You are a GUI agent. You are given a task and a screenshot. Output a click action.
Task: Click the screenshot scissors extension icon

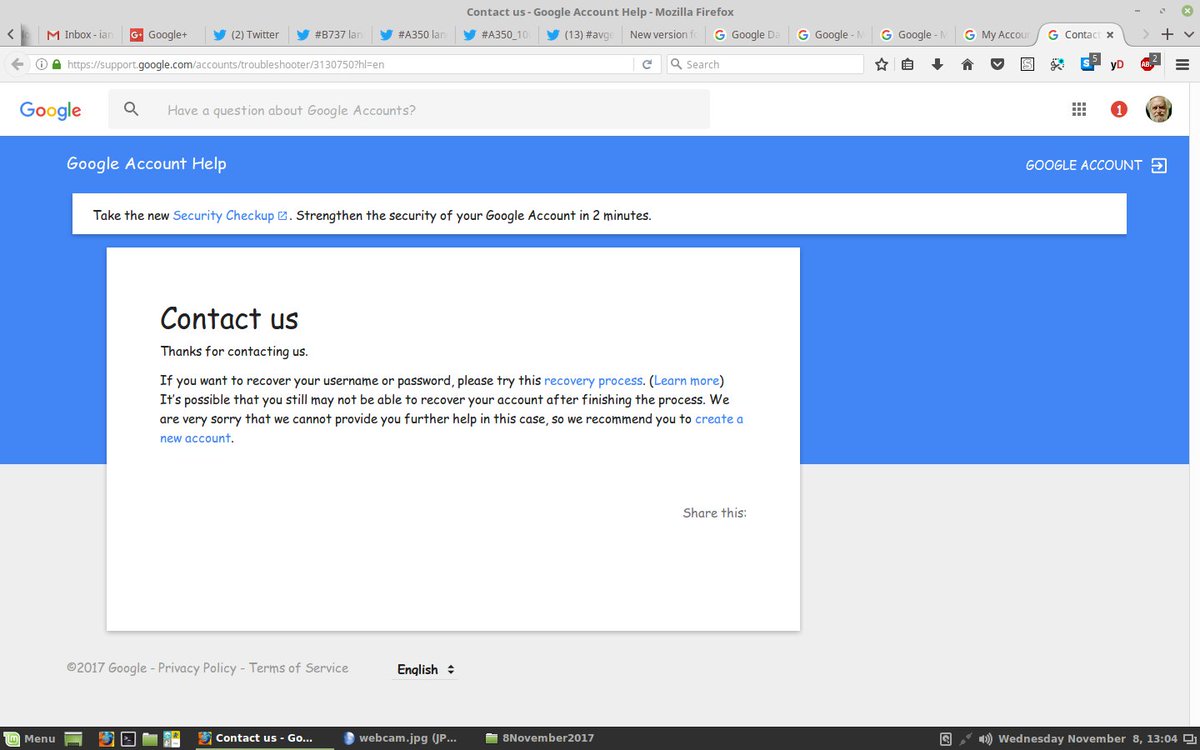1057,64
